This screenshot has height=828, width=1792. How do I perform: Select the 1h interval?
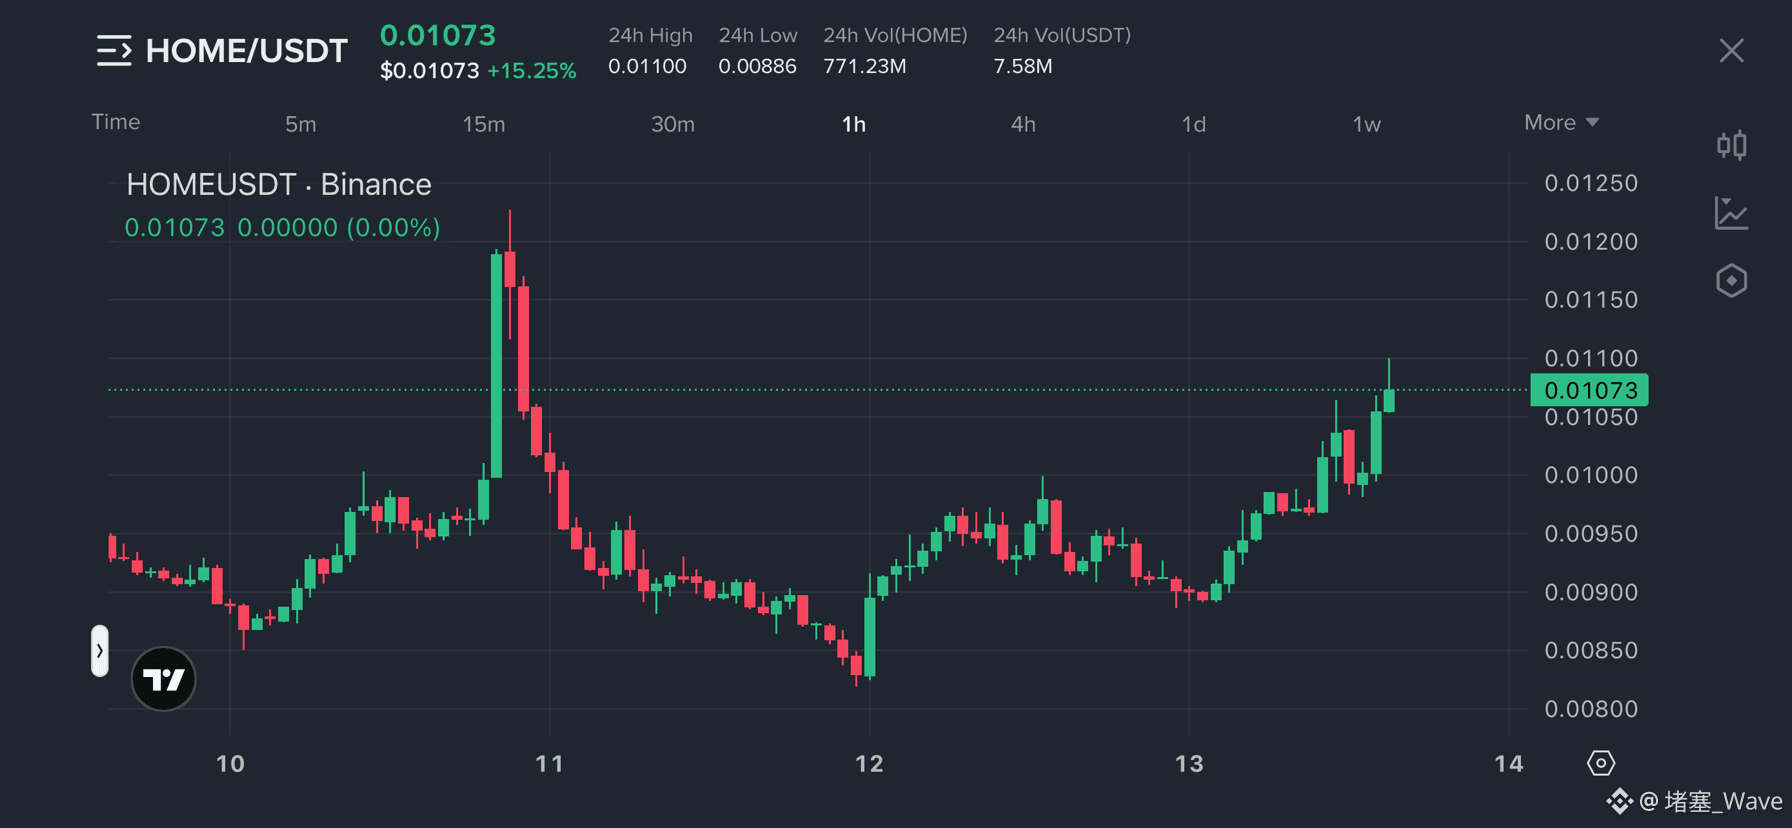point(853,124)
